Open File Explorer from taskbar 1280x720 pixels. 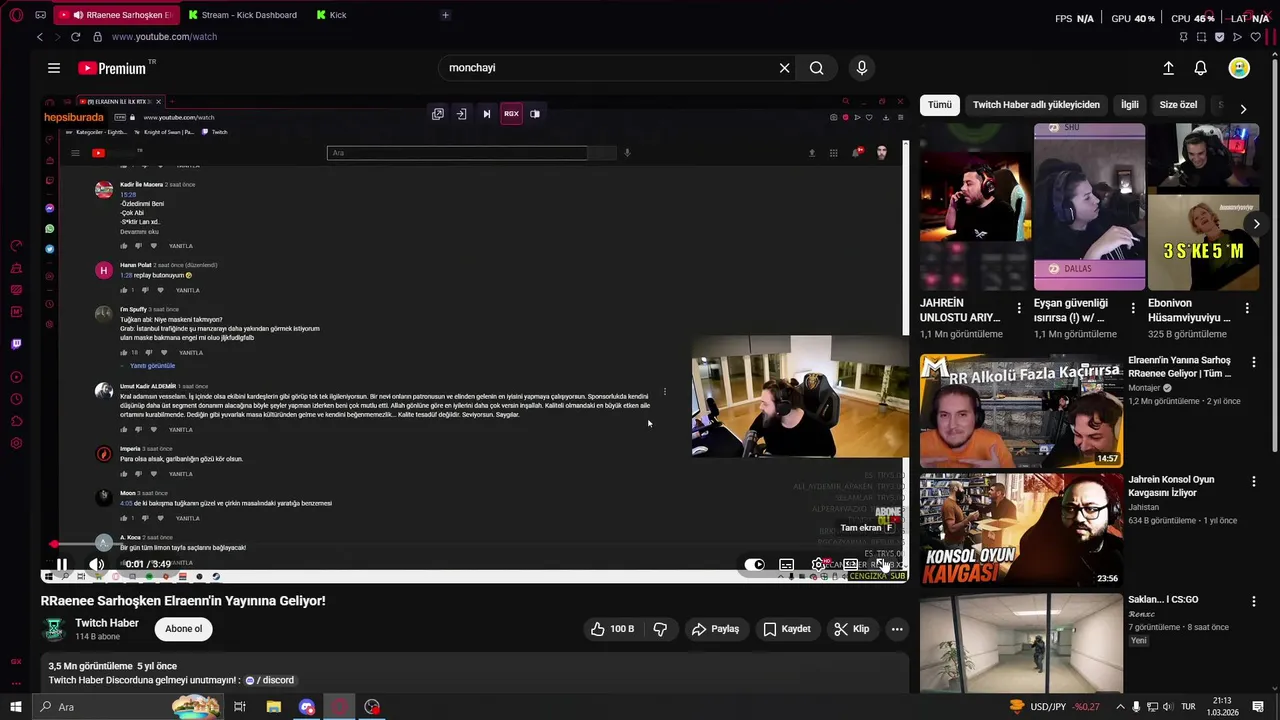(x=273, y=707)
